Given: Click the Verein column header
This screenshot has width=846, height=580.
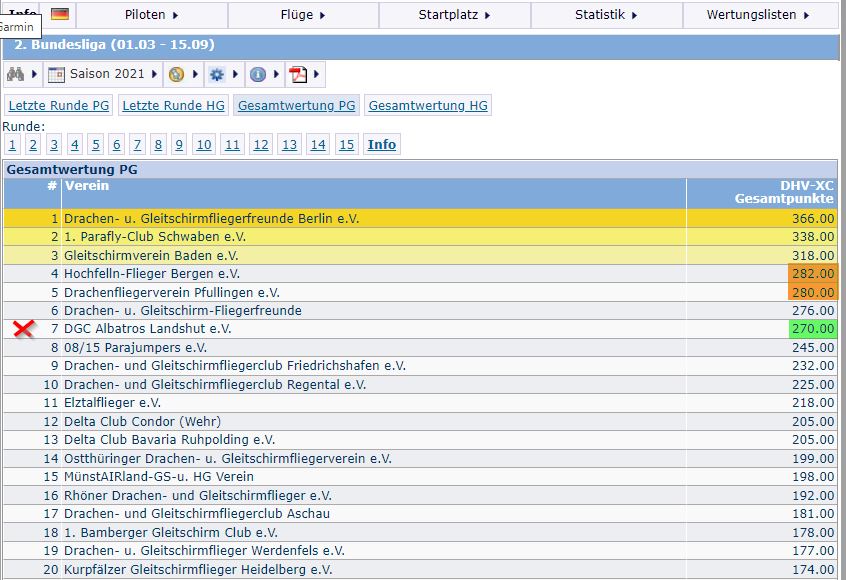Looking at the screenshot, I should pyautogui.click(x=373, y=193).
